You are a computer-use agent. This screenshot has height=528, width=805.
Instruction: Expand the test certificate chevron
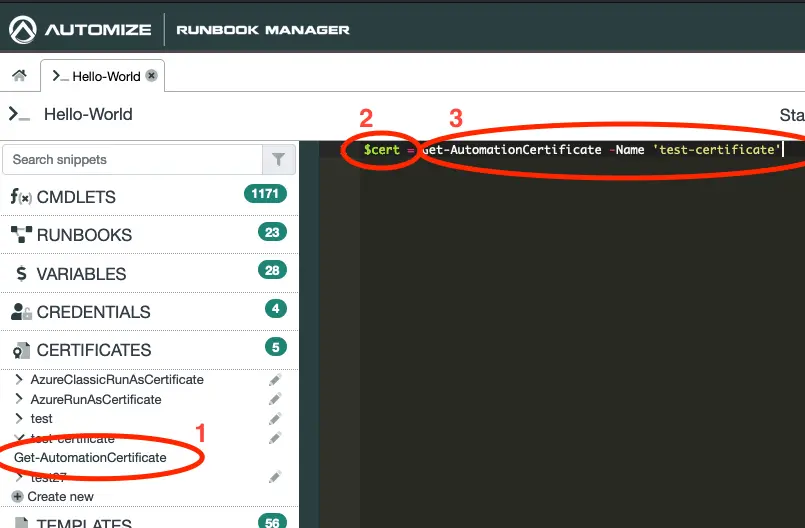click(x=19, y=418)
